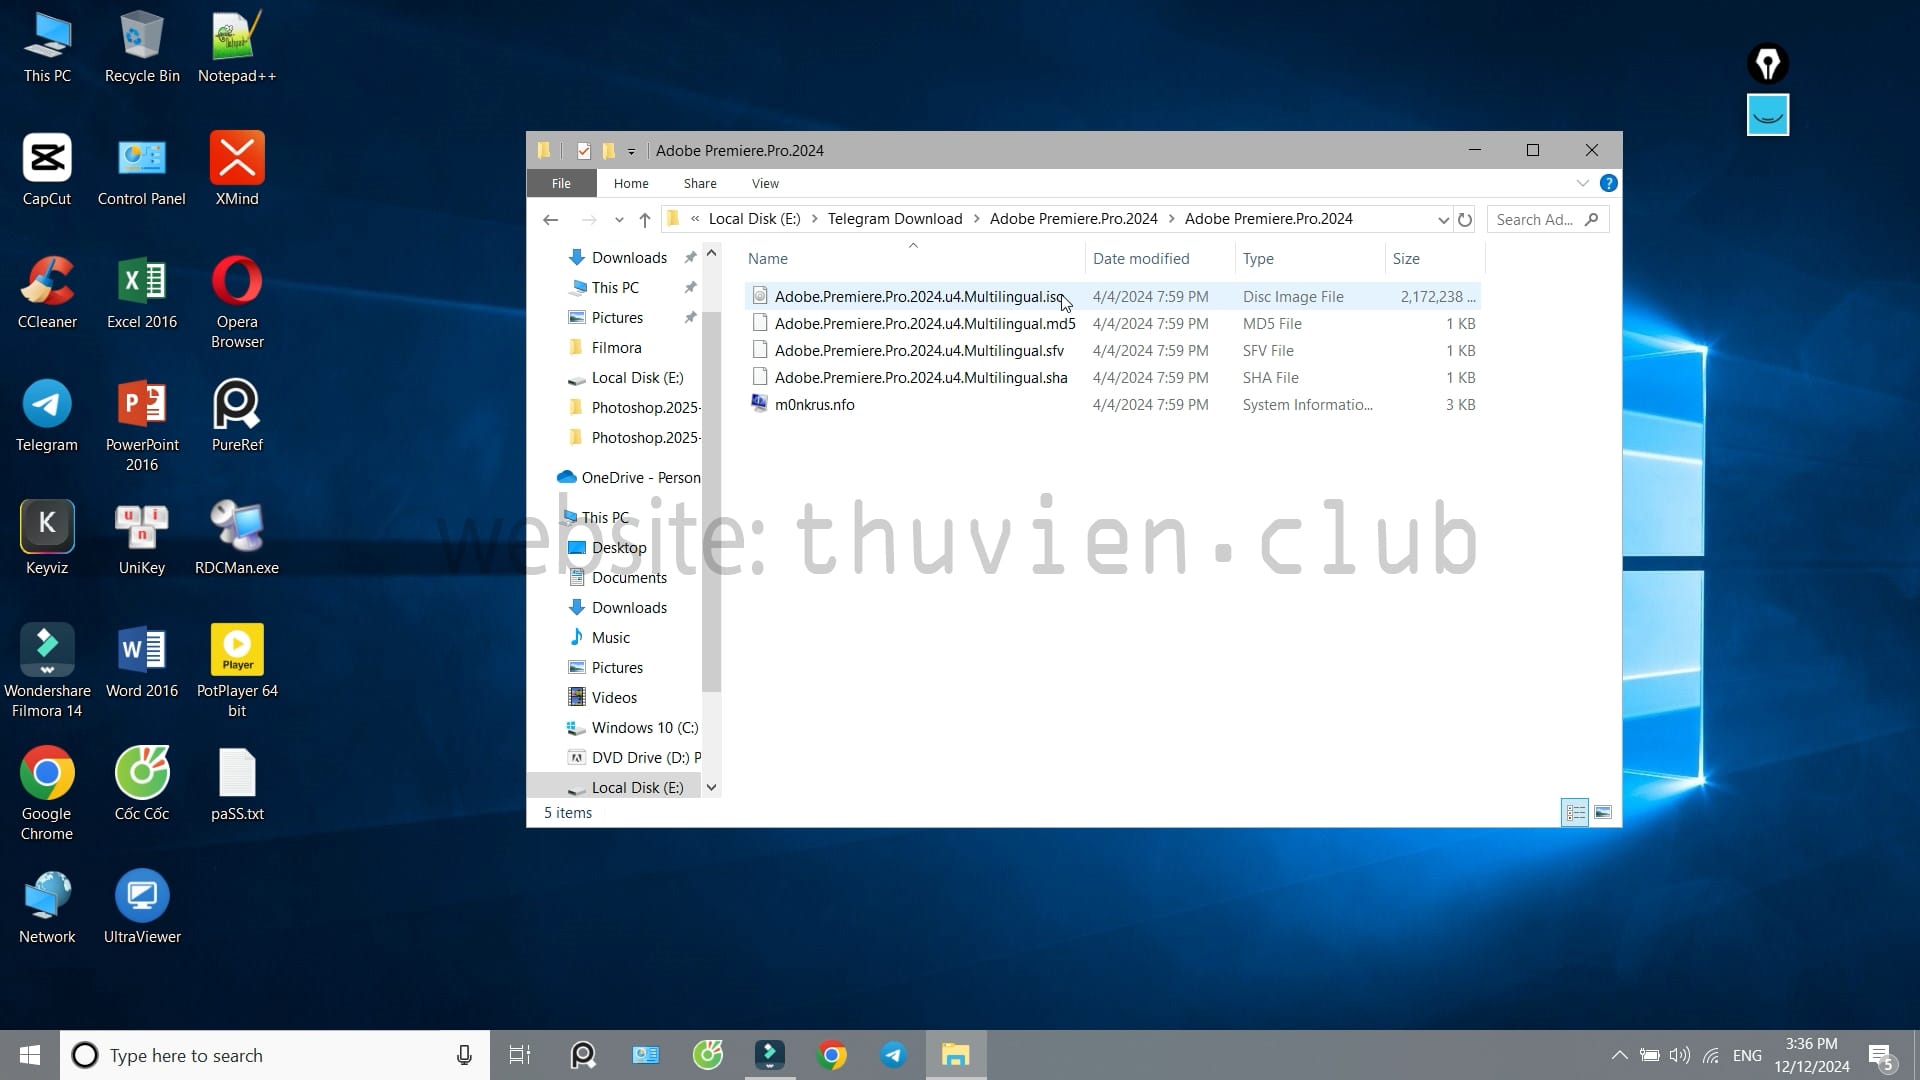Open Word 2016 desktop shortcut
Screen dimensions: 1920x1080
pyautogui.click(x=142, y=661)
